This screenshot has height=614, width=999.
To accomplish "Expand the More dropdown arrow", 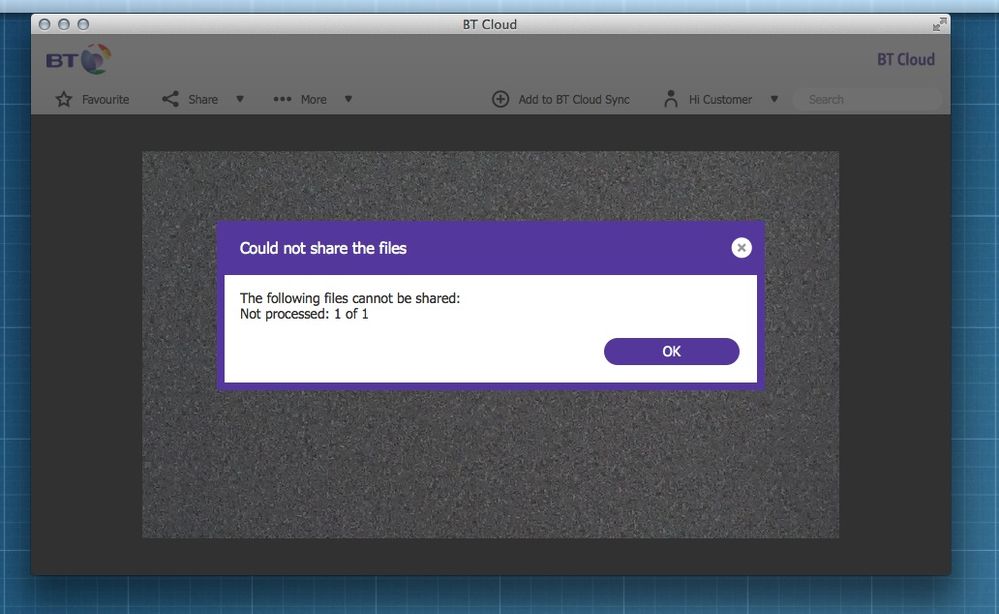I will [349, 99].
